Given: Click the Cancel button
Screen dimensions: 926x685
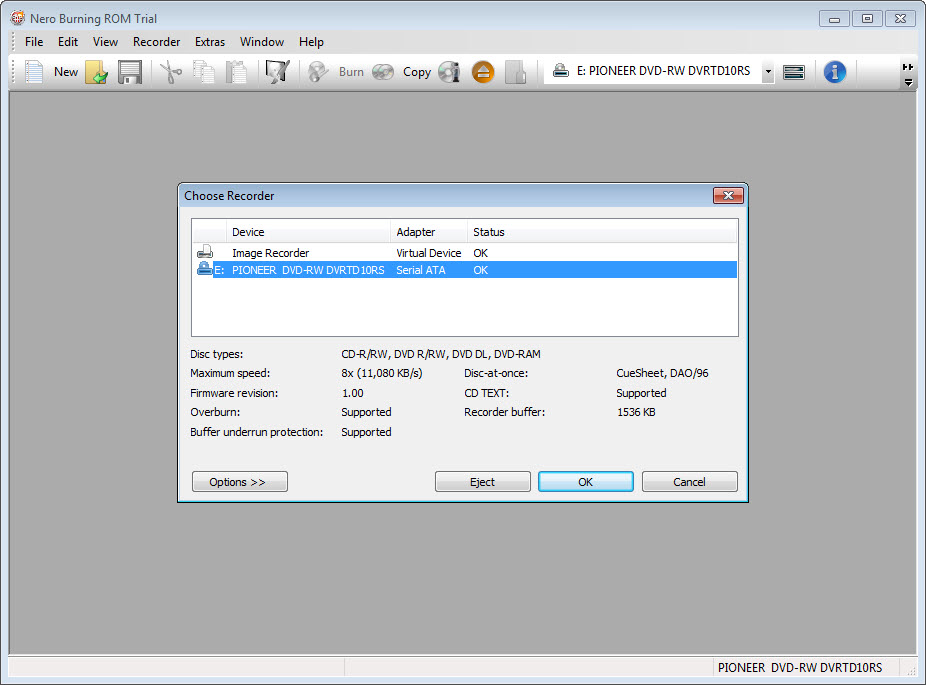Looking at the screenshot, I should point(690,481).
